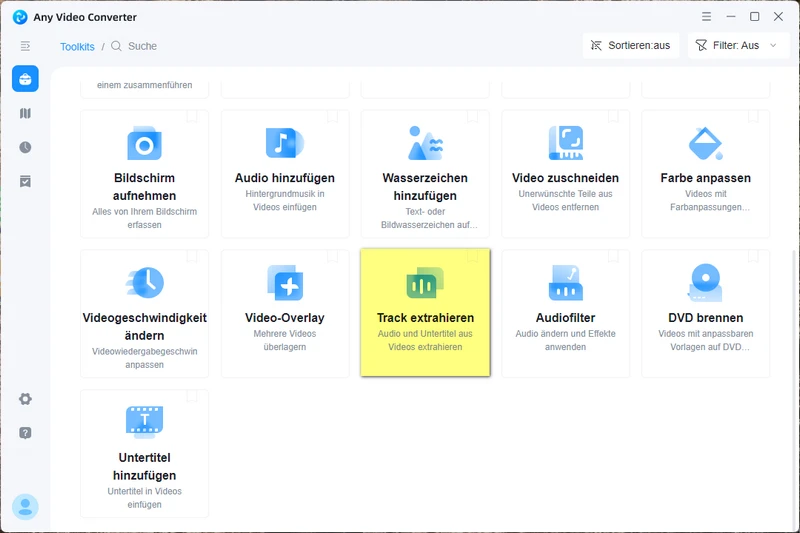Viewport: 800px width, 533px height.
Task: Open the Filter: Aus dropdown
Action: click(x=738, y=45)
